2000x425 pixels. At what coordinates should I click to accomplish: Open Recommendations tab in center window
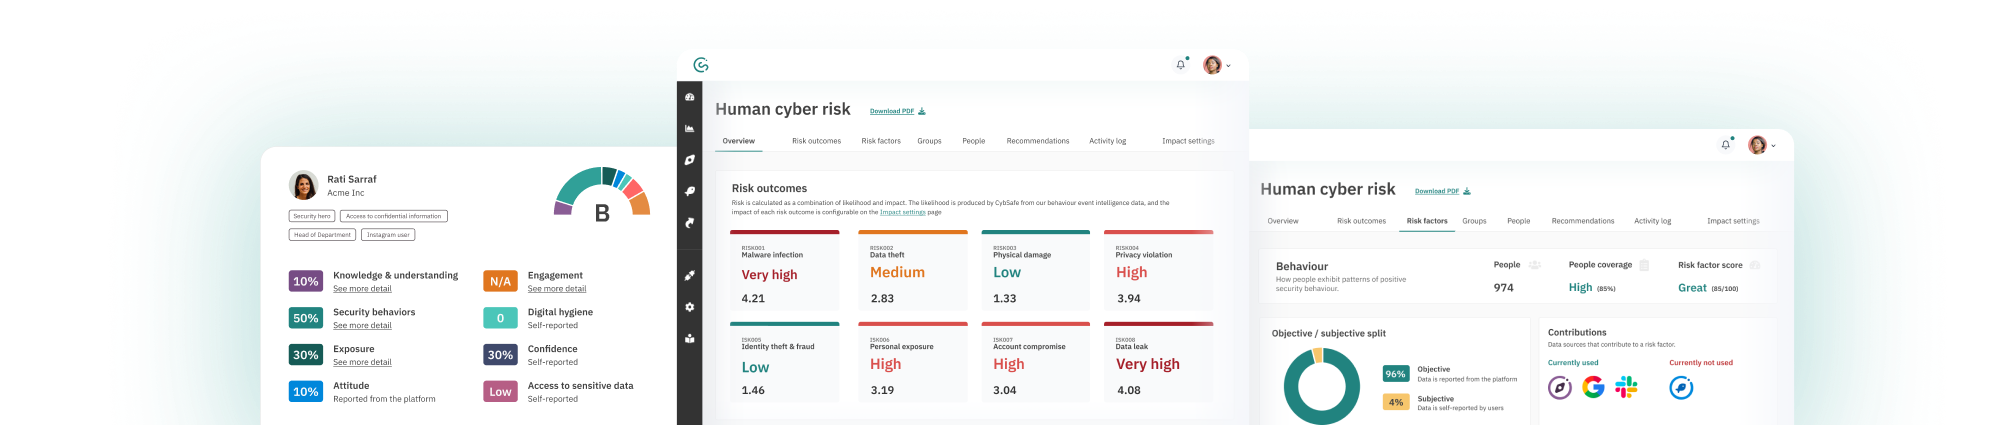click(1038, 141)
